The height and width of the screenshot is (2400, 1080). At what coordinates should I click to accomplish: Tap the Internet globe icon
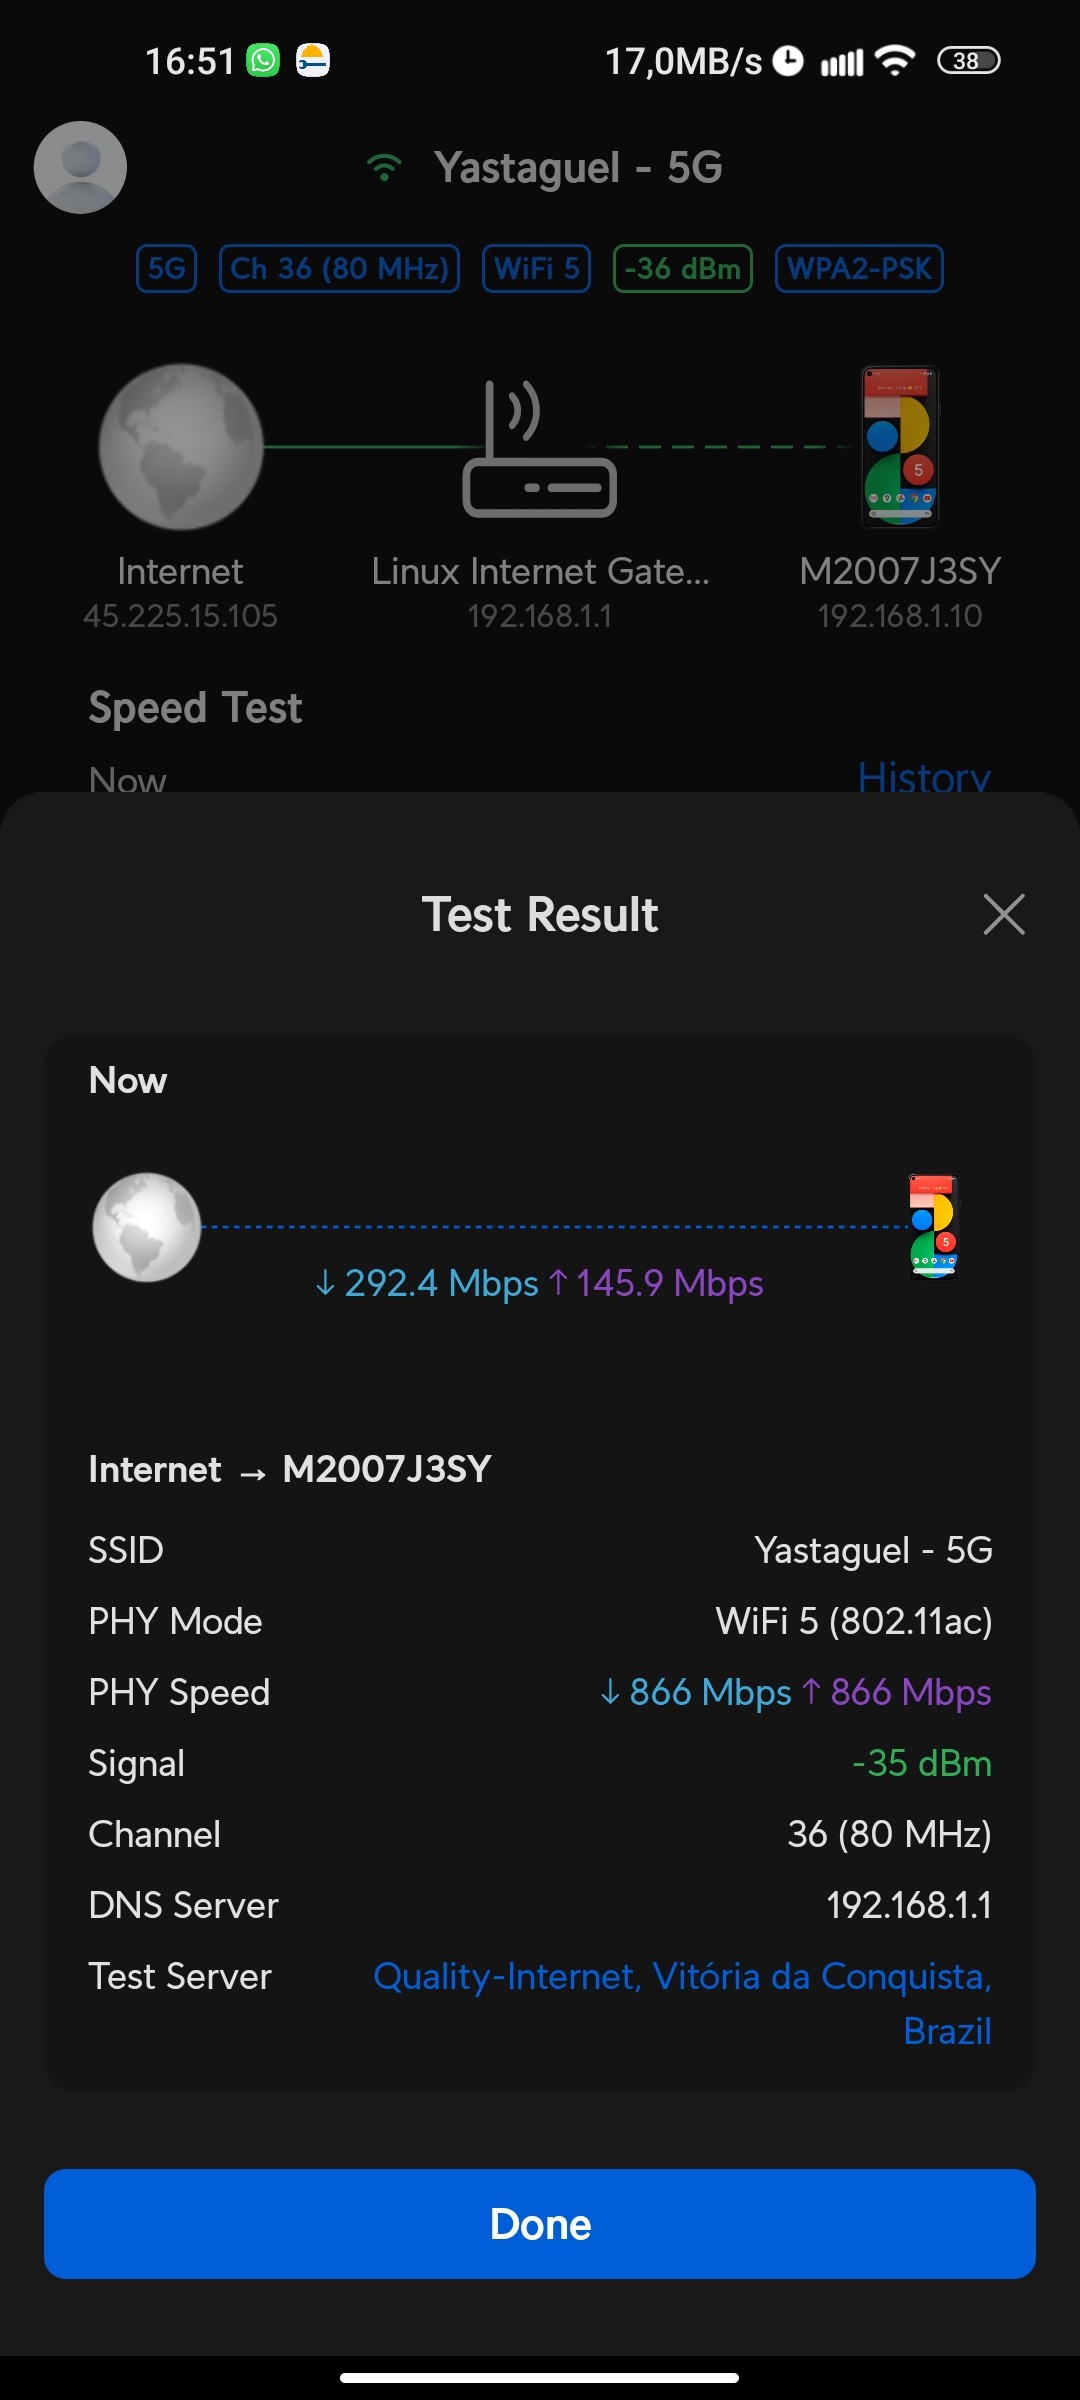[180, 446]
